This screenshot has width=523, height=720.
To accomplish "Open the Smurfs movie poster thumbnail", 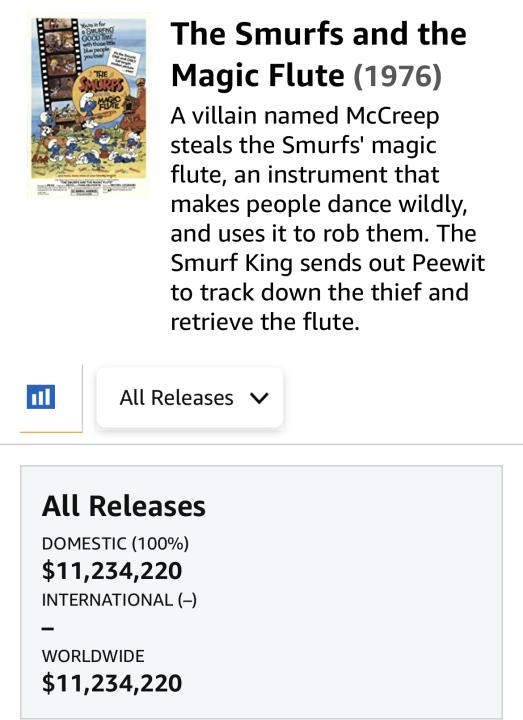I will click(89, 106).
